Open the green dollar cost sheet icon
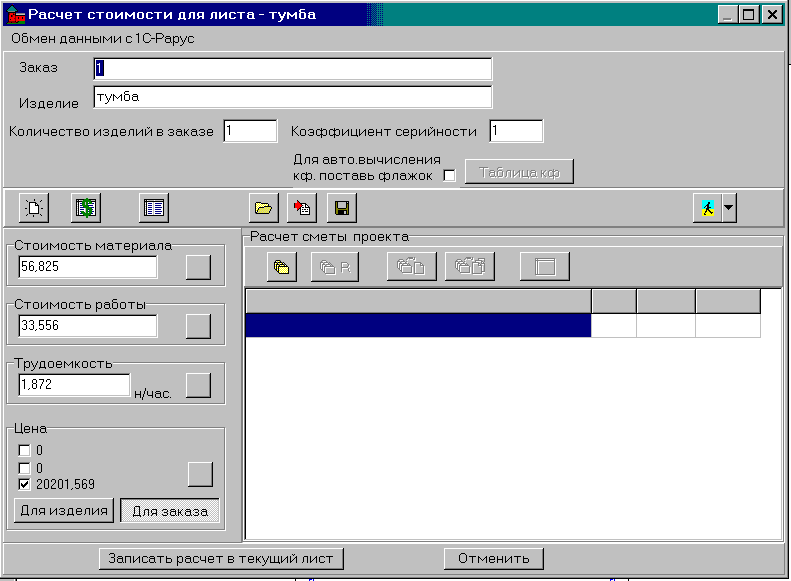The width and height of the screenshot is (791, 581). [86, 208]
